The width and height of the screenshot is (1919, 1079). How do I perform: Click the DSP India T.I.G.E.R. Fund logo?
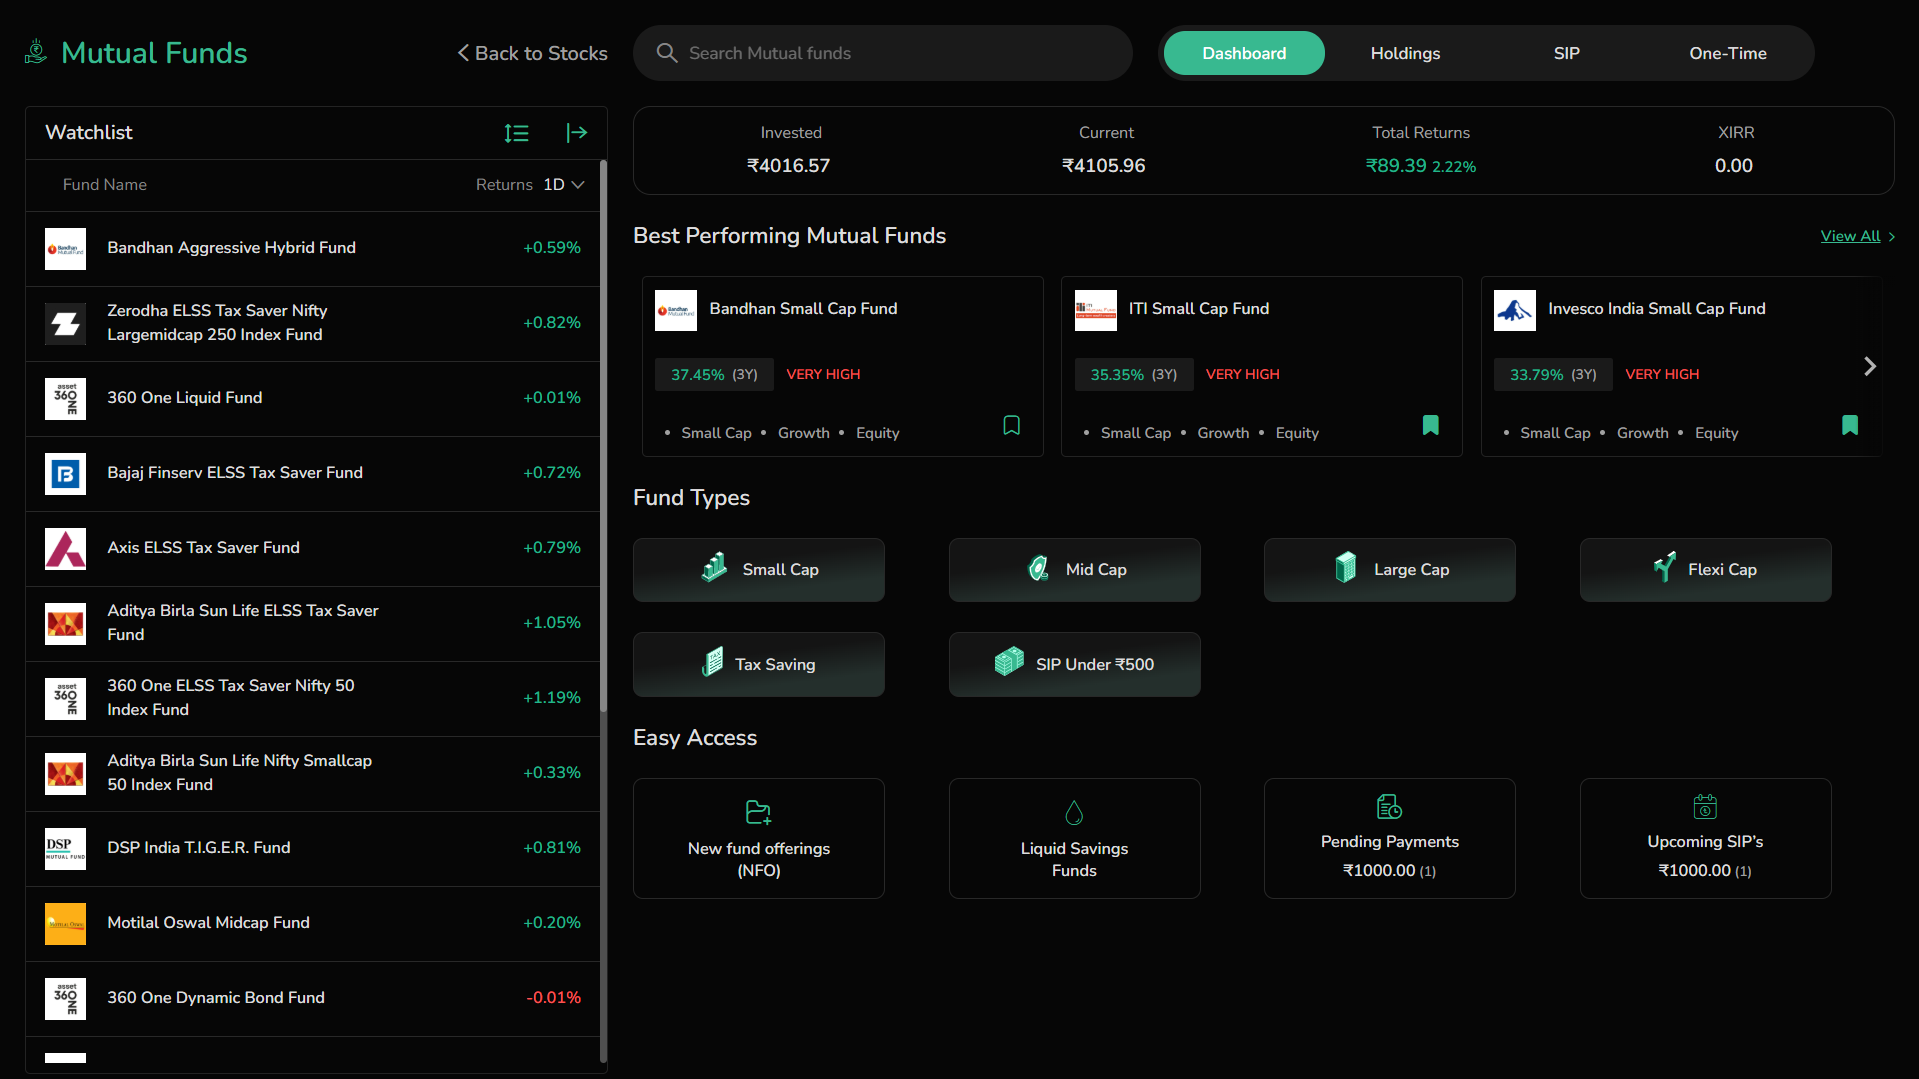(66, 849)
